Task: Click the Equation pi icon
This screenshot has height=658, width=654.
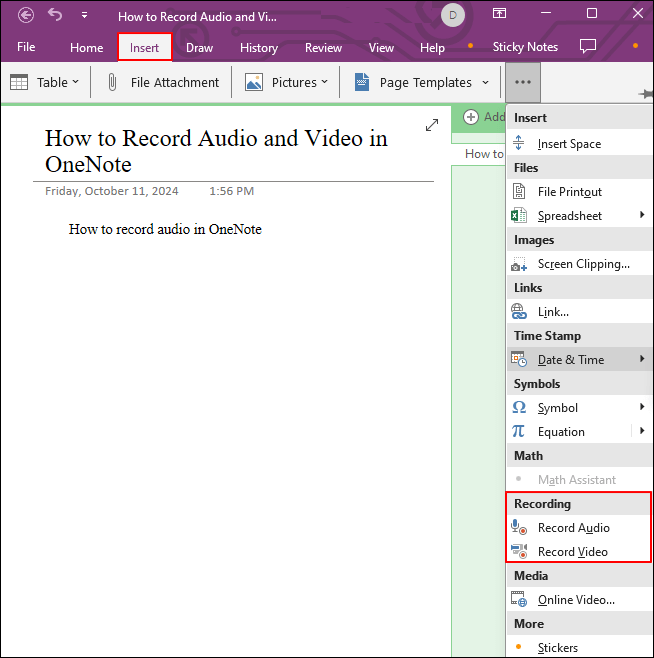Action: click(x=518, y=431)
